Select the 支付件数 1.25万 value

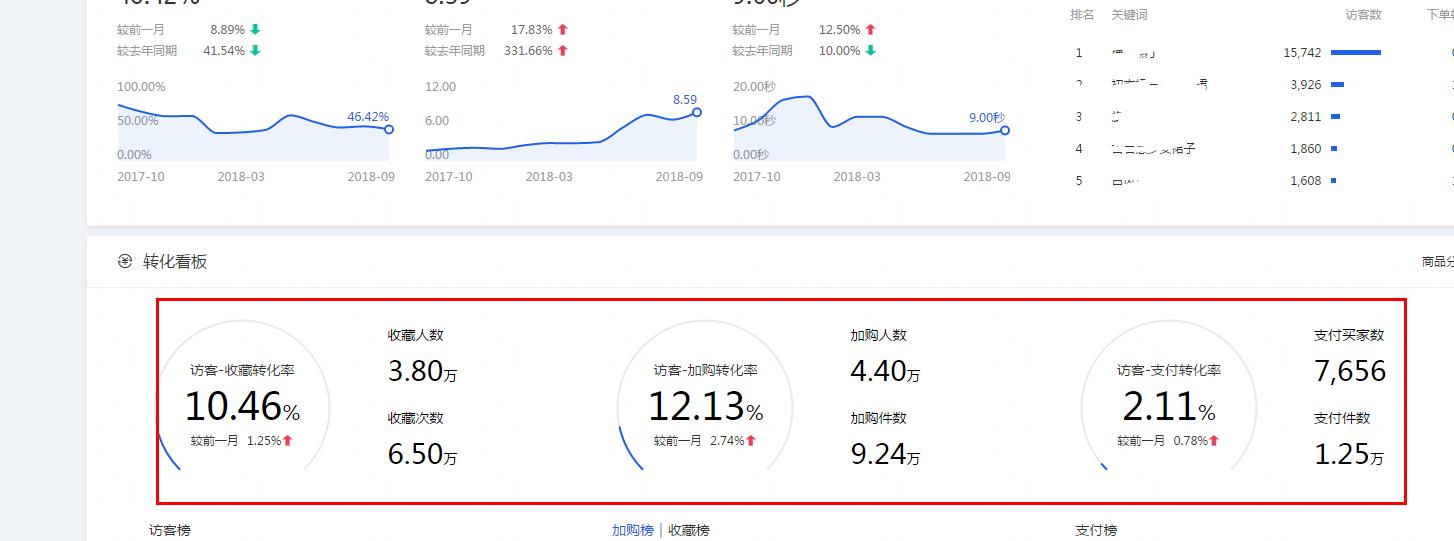pos(1349,454)
